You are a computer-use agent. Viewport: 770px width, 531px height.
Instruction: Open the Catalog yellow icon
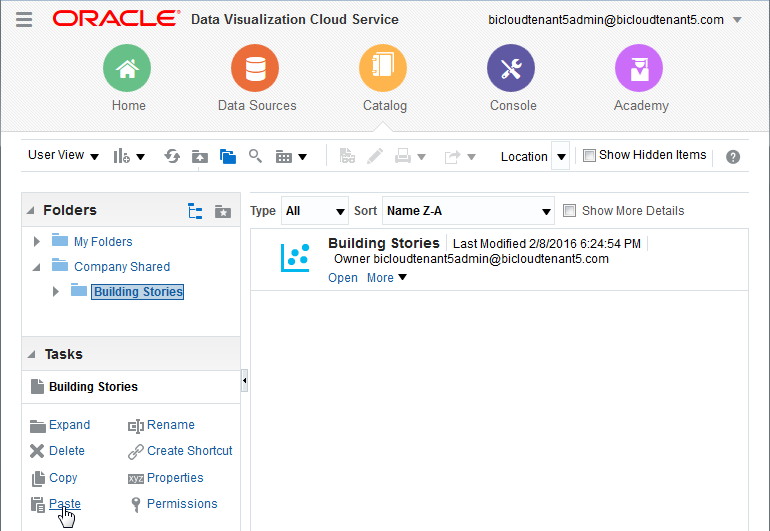(383, 68)
